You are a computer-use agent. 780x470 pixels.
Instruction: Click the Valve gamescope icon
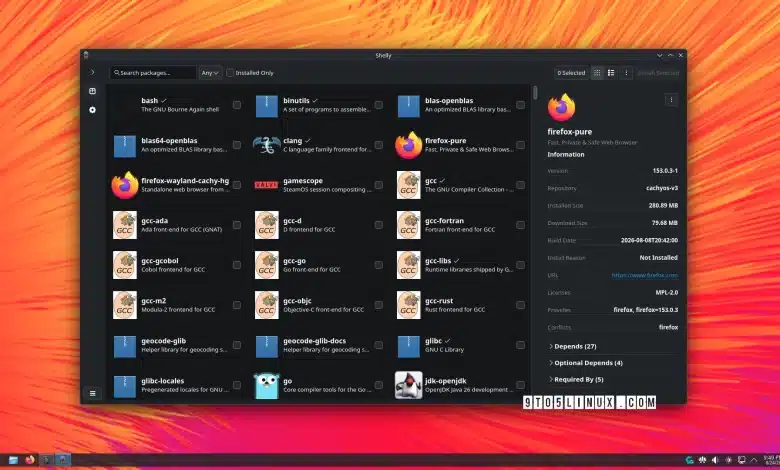pos(267,185)
